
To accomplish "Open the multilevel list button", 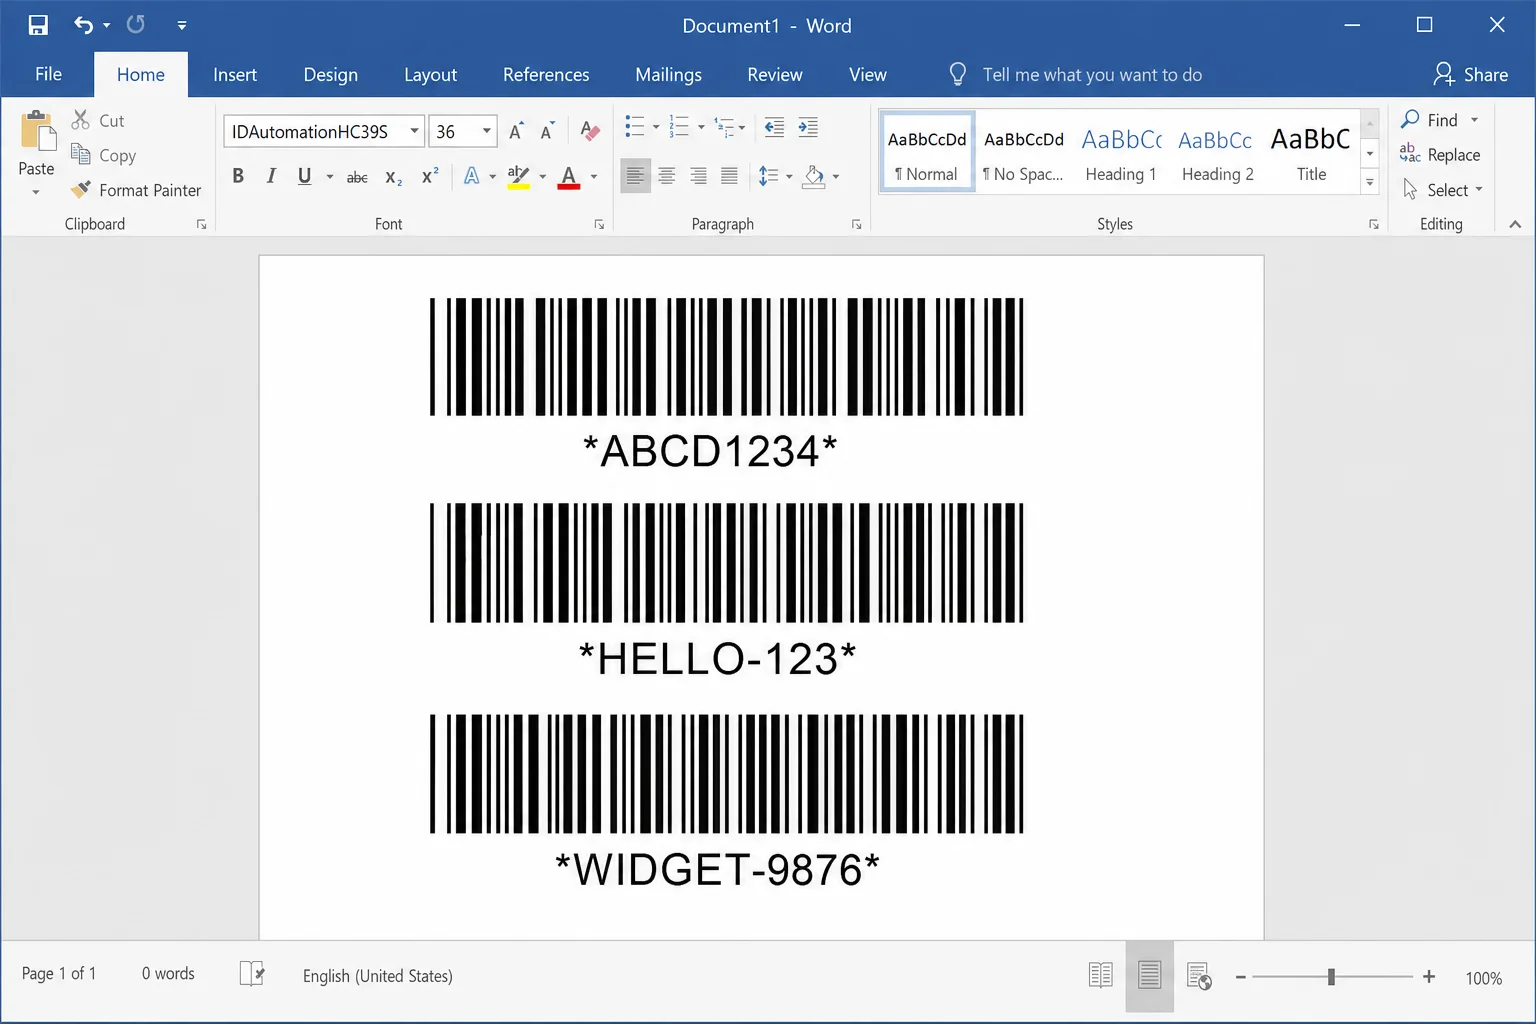I will [725, 127].
